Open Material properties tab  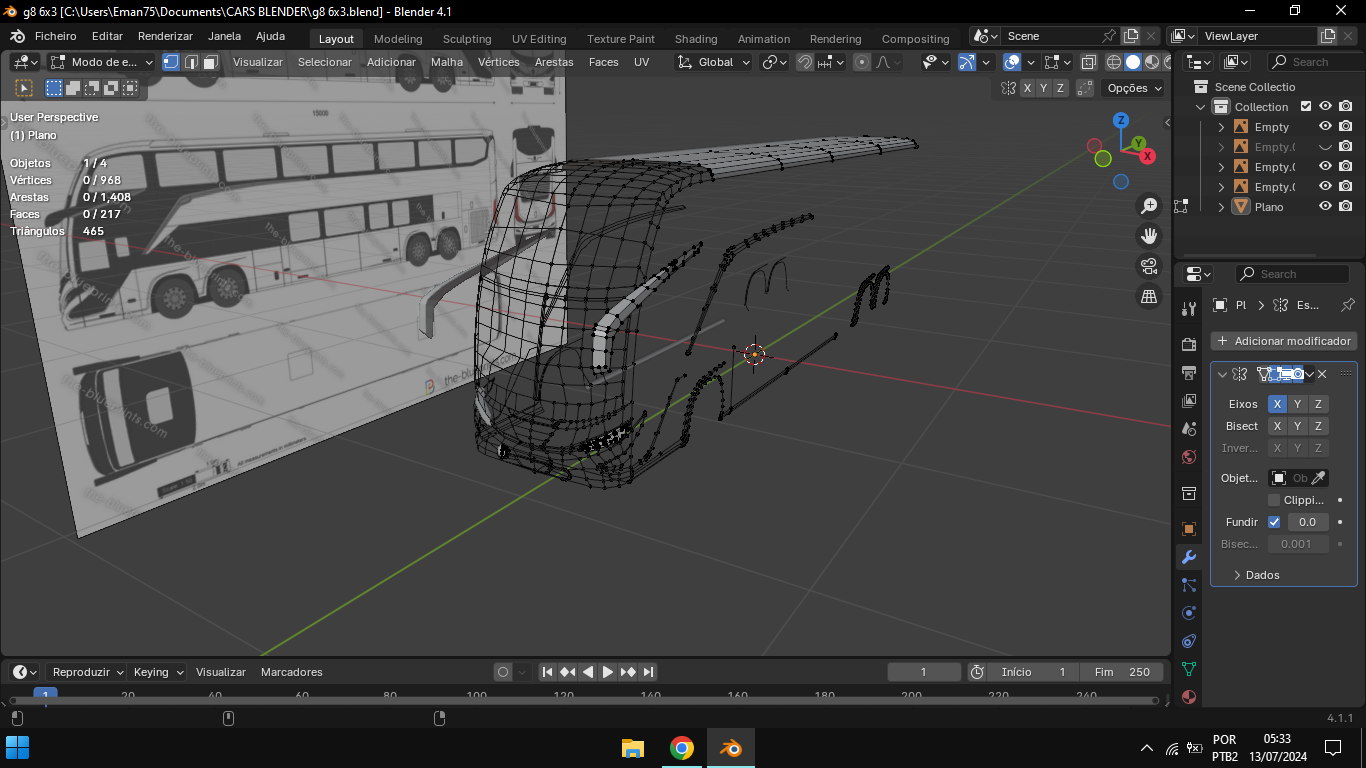pyautogui.click(x=1189, y=697)
